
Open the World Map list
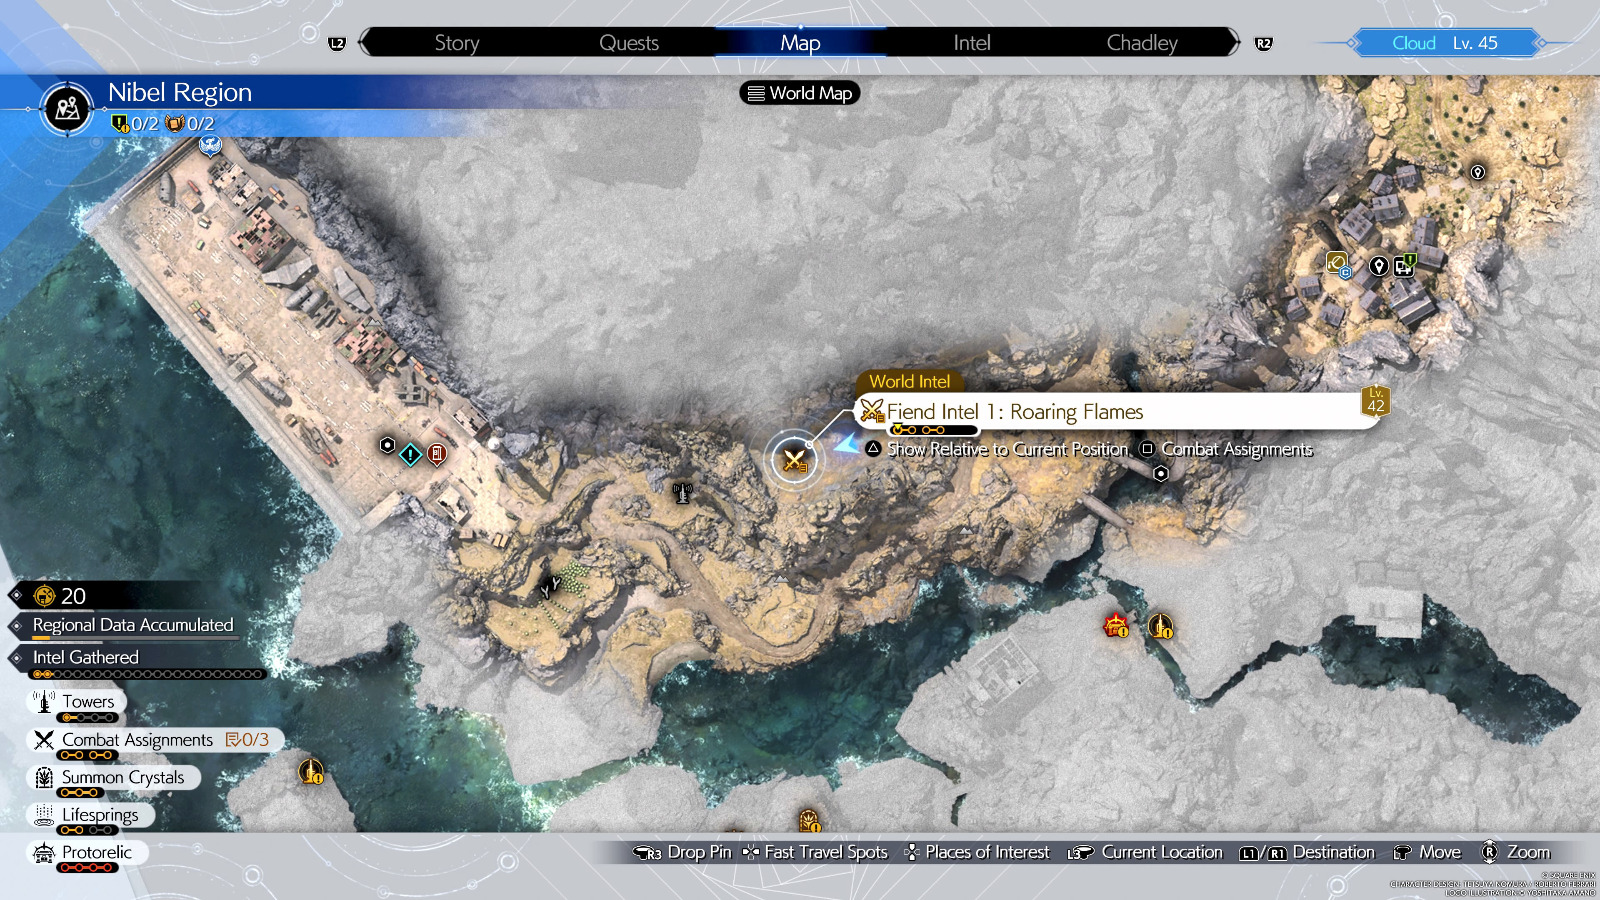799,93
